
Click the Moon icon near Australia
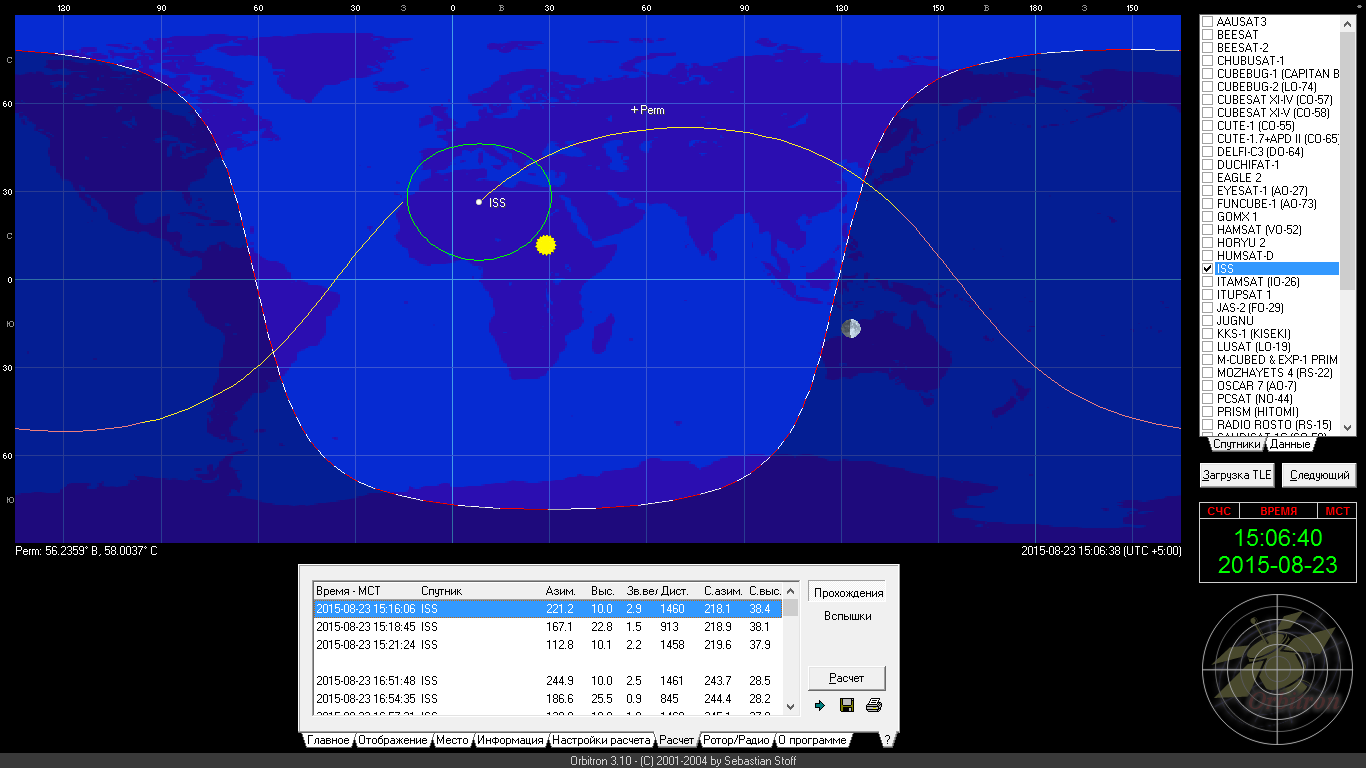click(x=851, y=328)
